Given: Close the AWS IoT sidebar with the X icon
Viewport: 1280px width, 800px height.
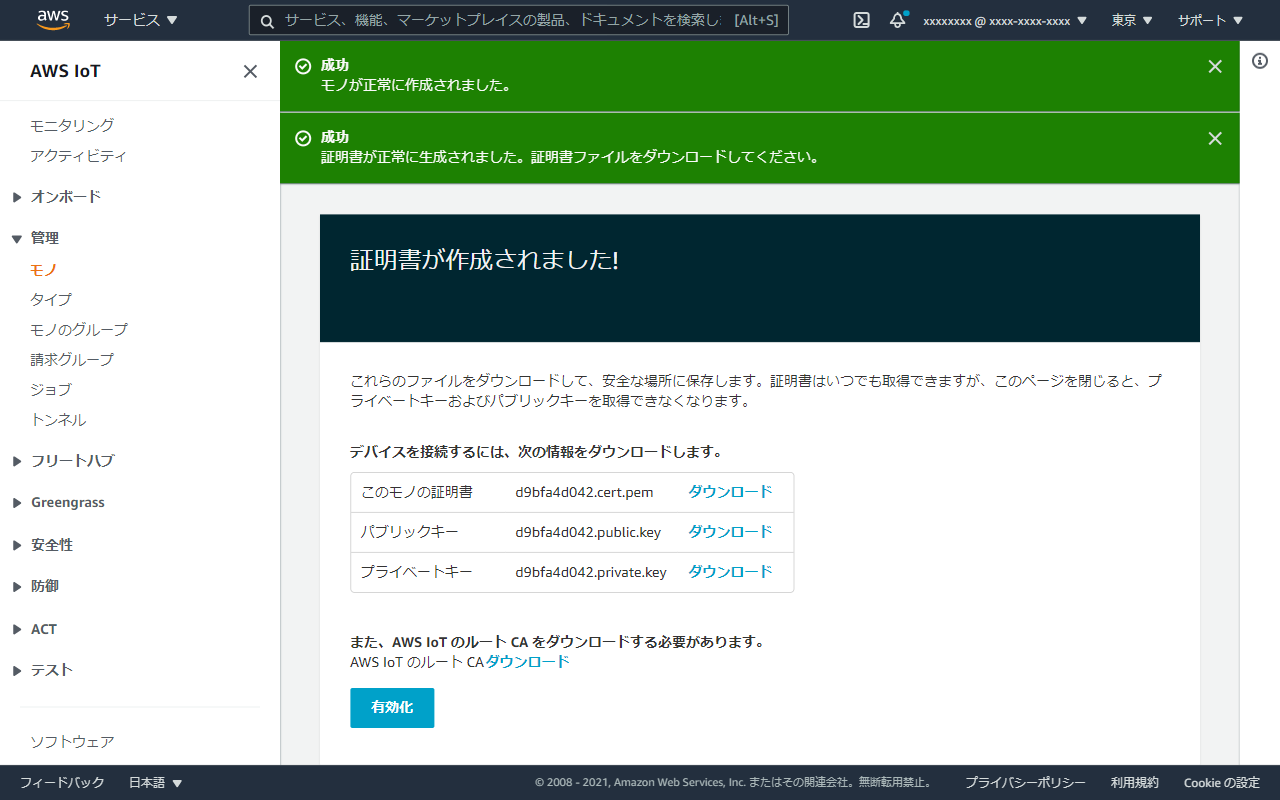Looking at the screenshot, I should [250, 71].
